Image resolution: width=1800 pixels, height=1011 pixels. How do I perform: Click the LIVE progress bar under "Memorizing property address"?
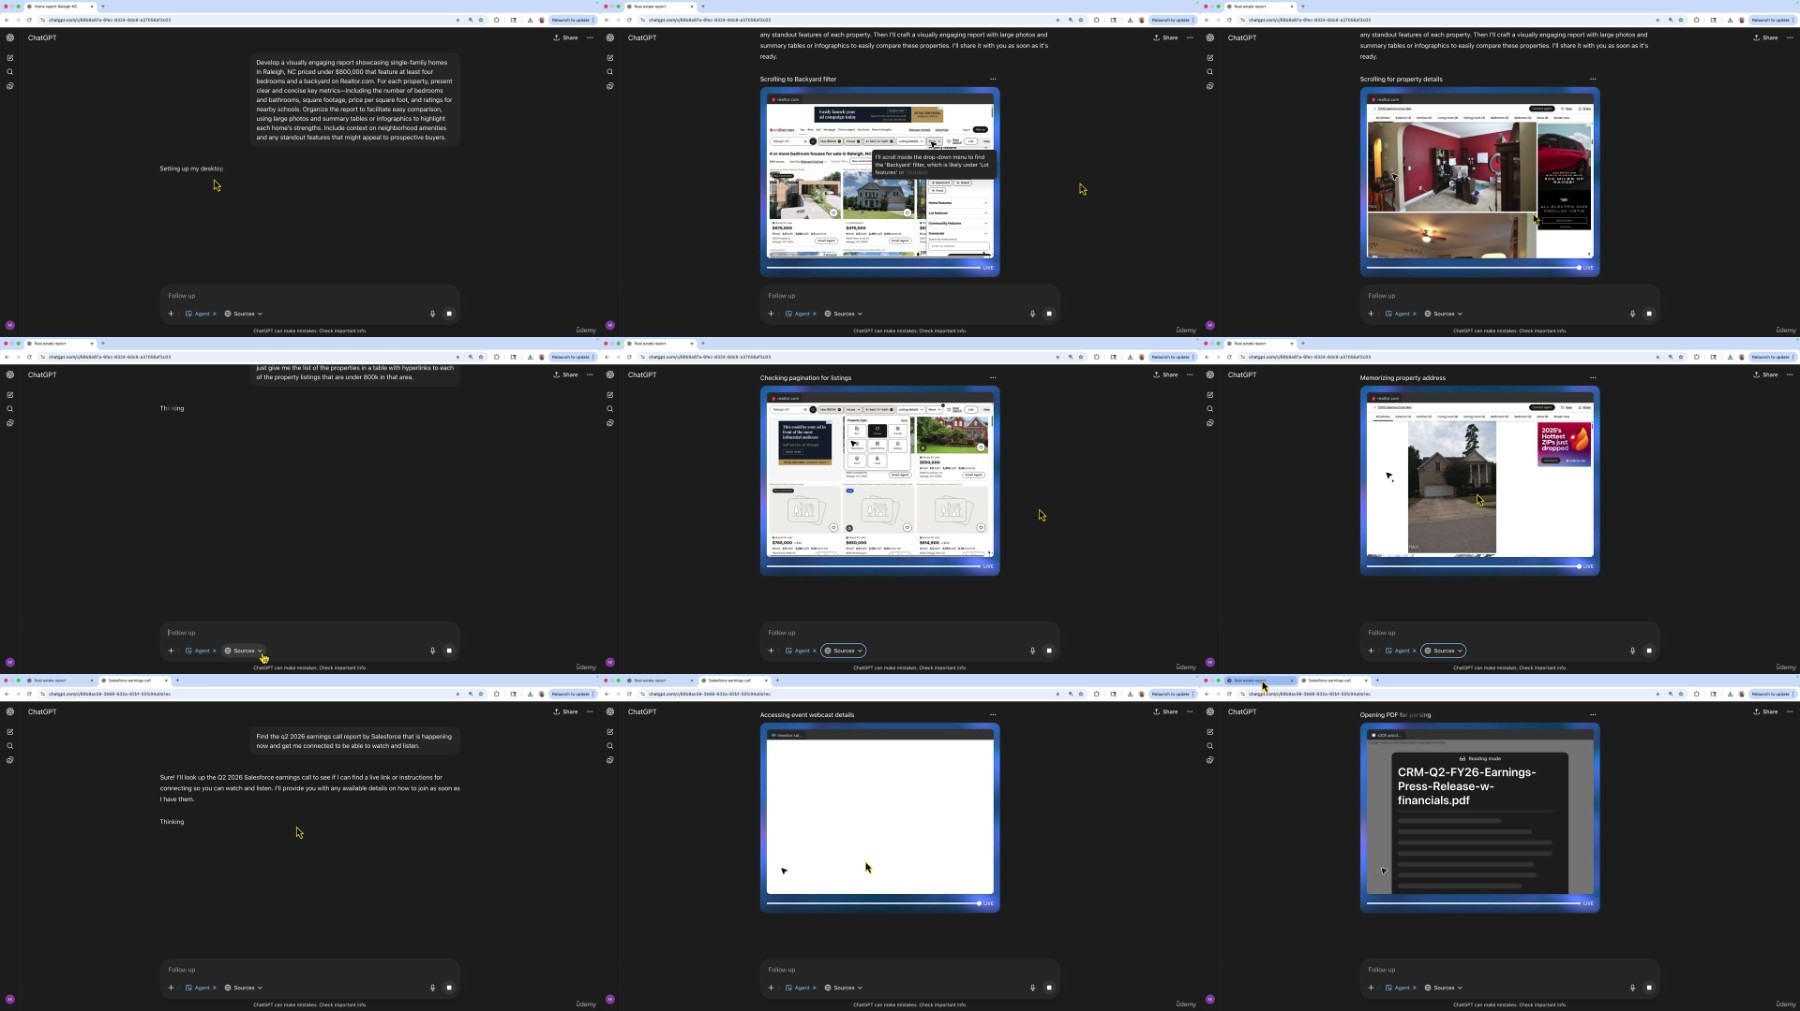(x=1473, y=566)
